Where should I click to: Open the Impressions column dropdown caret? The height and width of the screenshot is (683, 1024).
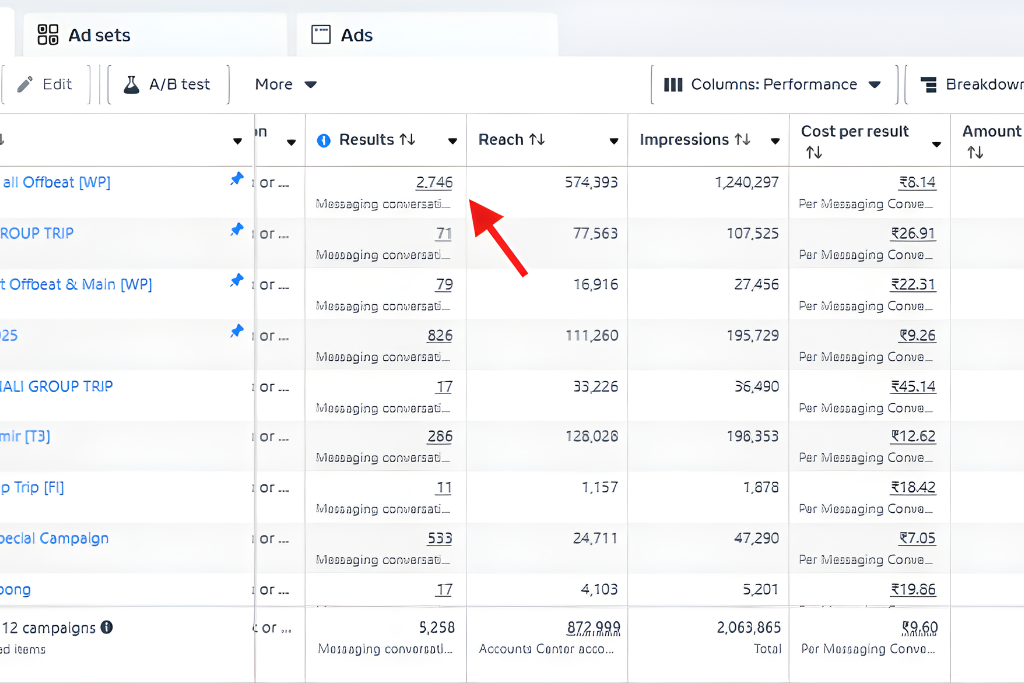pos(775,142)
